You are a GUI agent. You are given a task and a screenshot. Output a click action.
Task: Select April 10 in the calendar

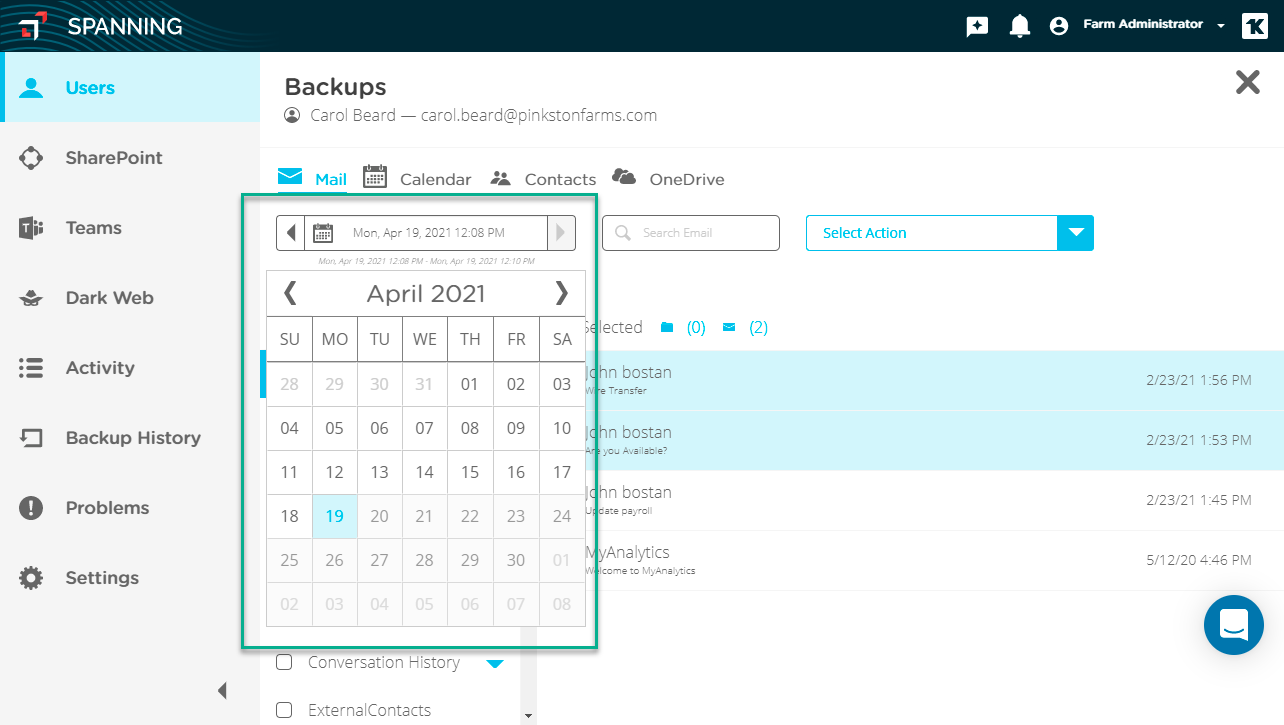click(x=562, y=428)
